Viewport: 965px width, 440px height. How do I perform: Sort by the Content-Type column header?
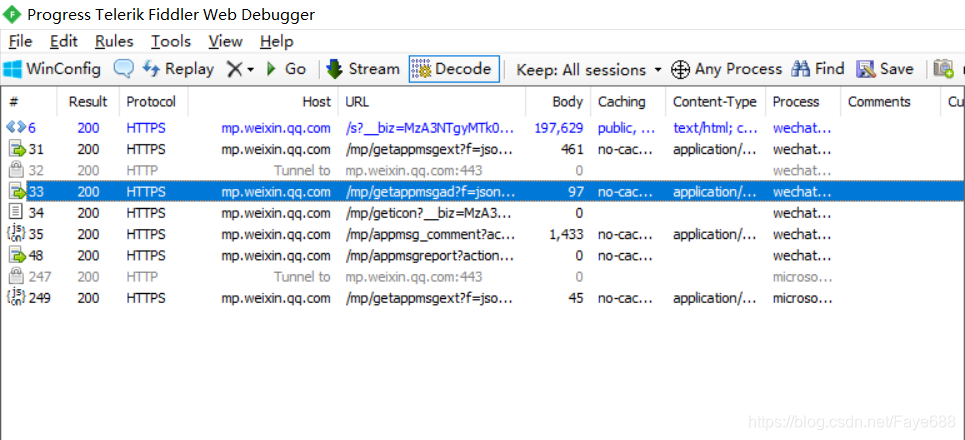(715, 102)
